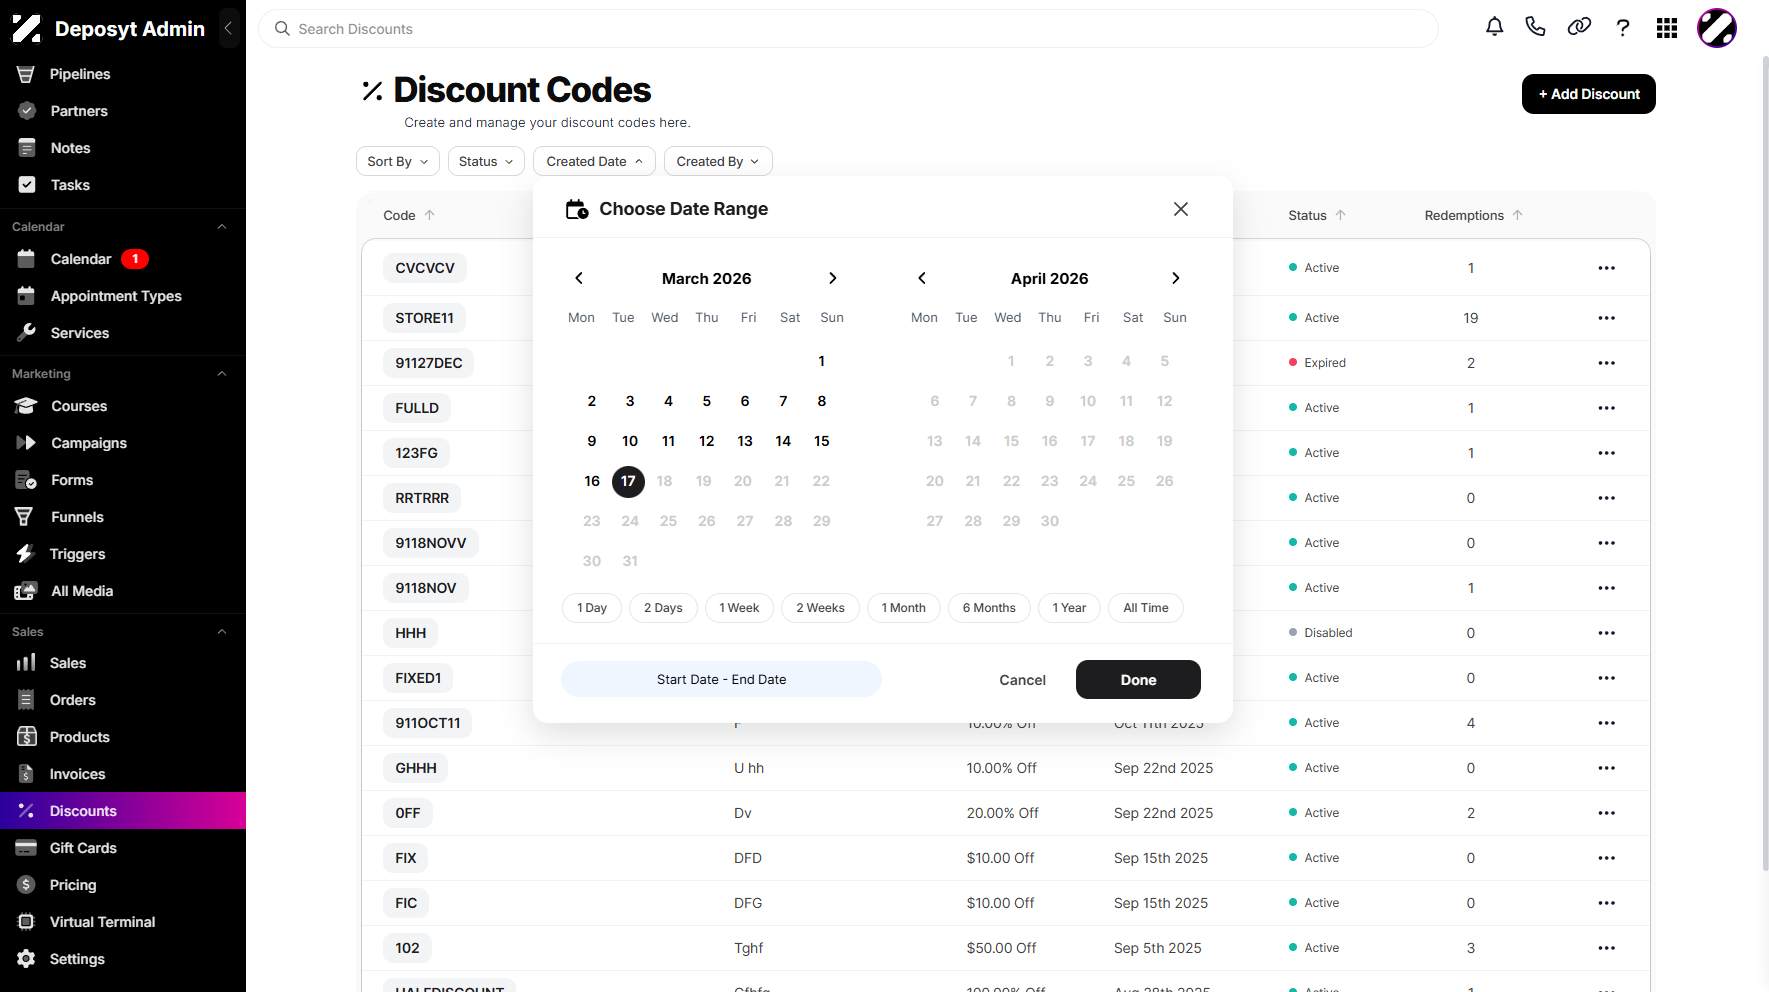Image resolution: width=1769 pixels, height=992 pixels.
Task: Go back a month from April 2026
Action: (922, 278)
